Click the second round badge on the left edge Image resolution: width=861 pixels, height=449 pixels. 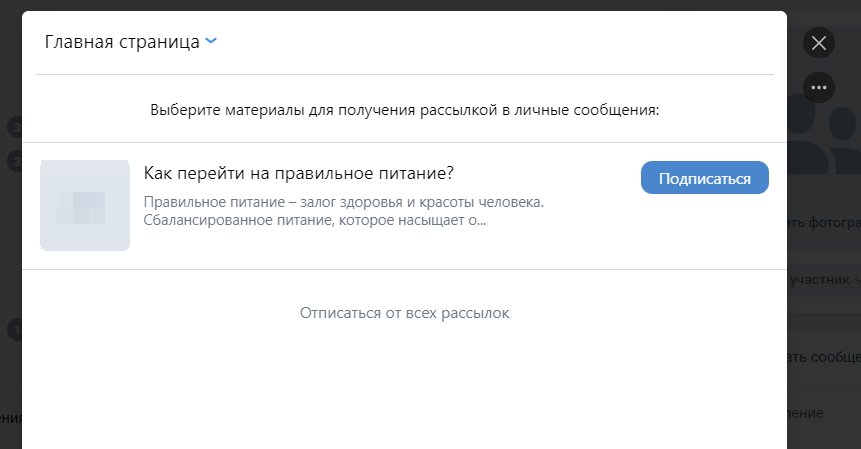[x=15, y=159]
